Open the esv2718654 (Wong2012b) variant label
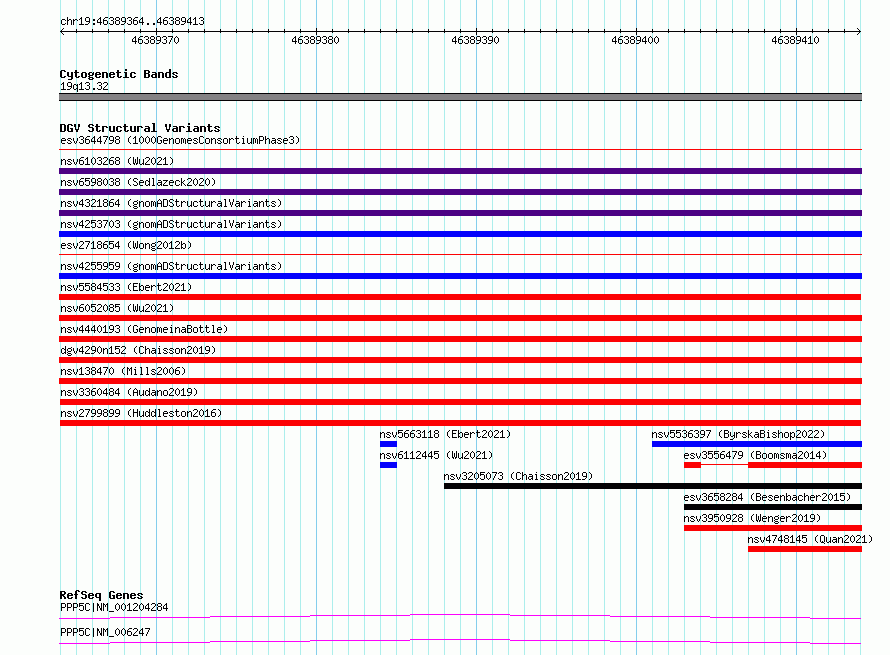Viewport: 890px width, 655px height. [x=126, y=245]
